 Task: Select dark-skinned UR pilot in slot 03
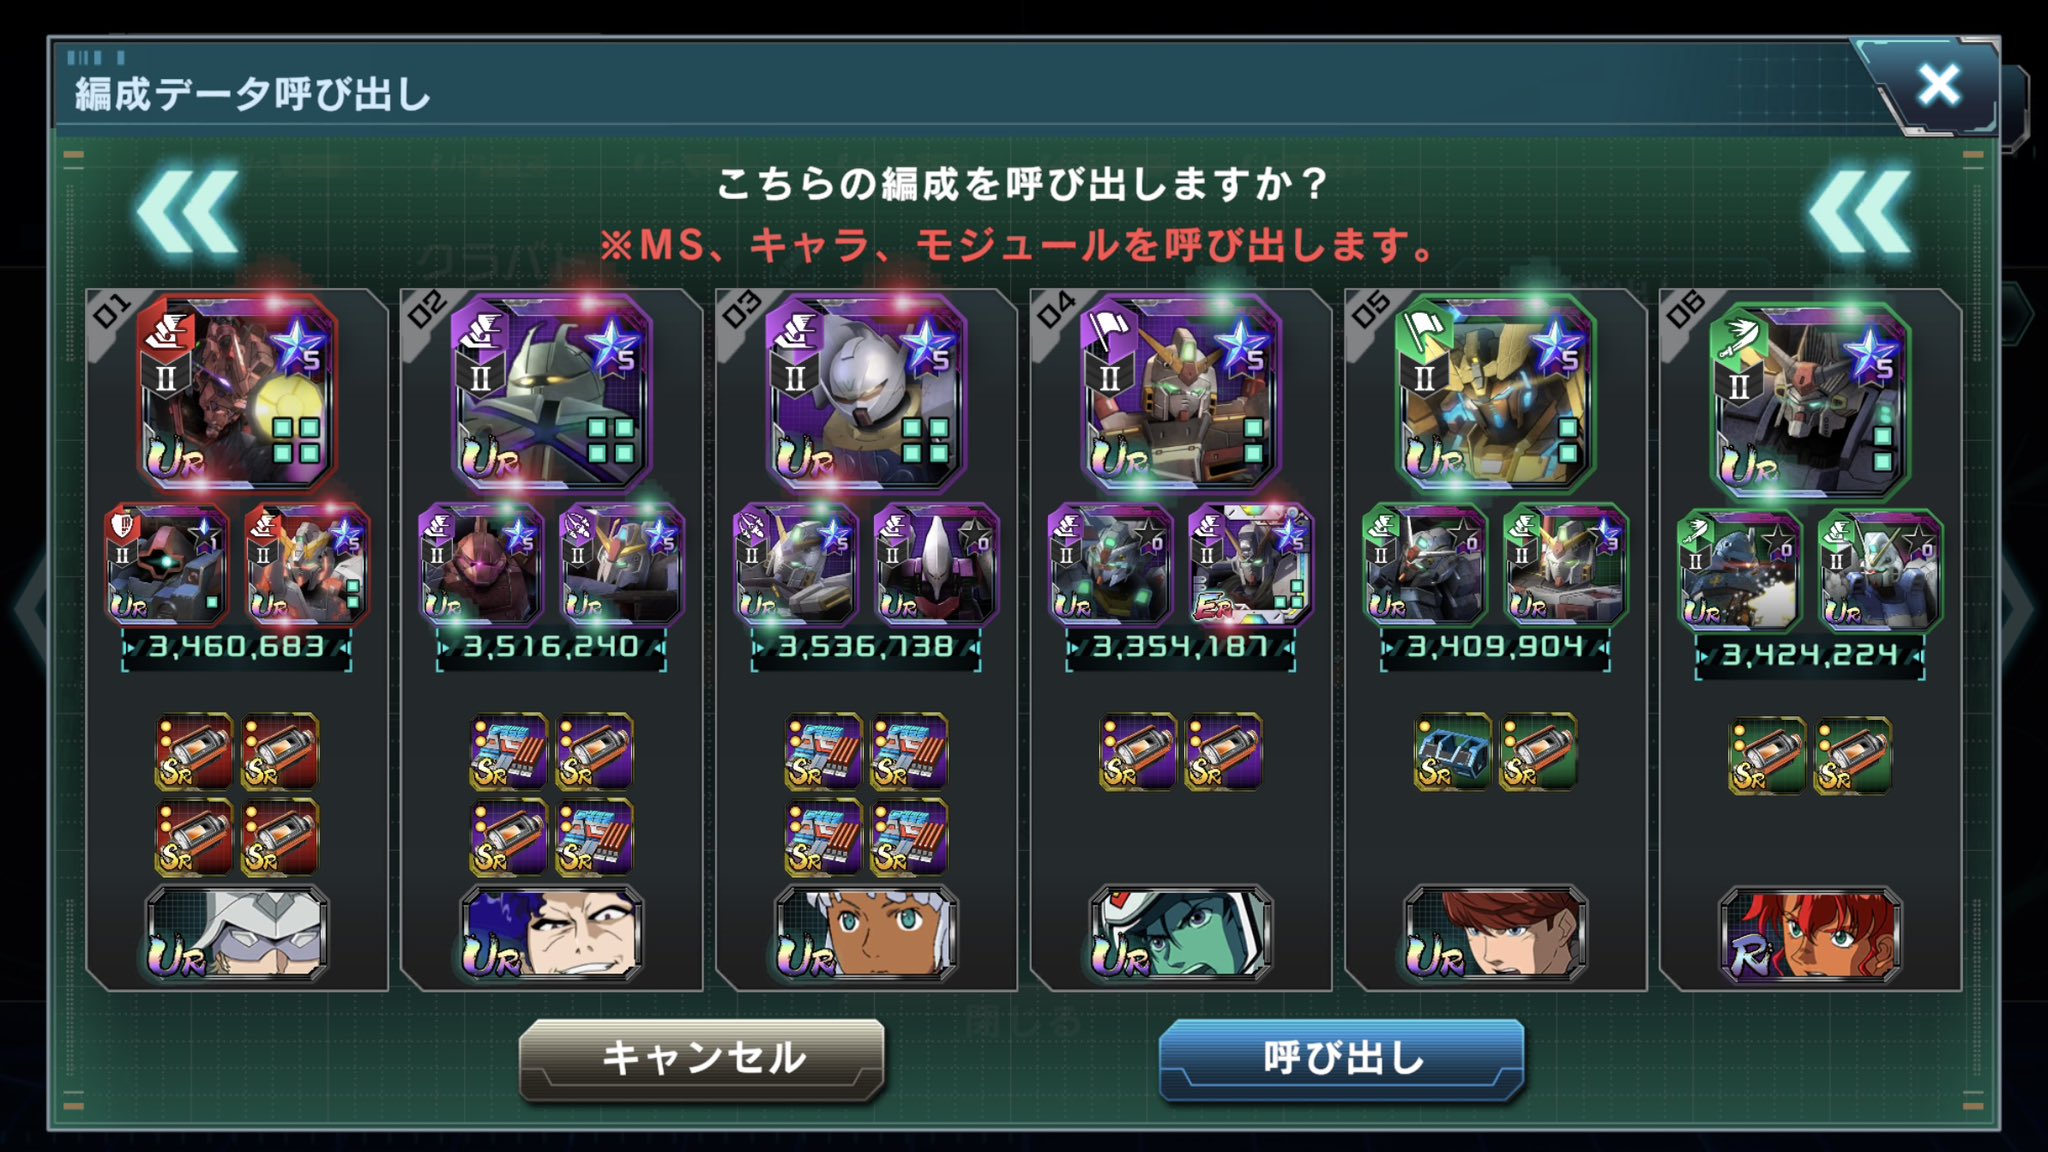tap(866, 933)
